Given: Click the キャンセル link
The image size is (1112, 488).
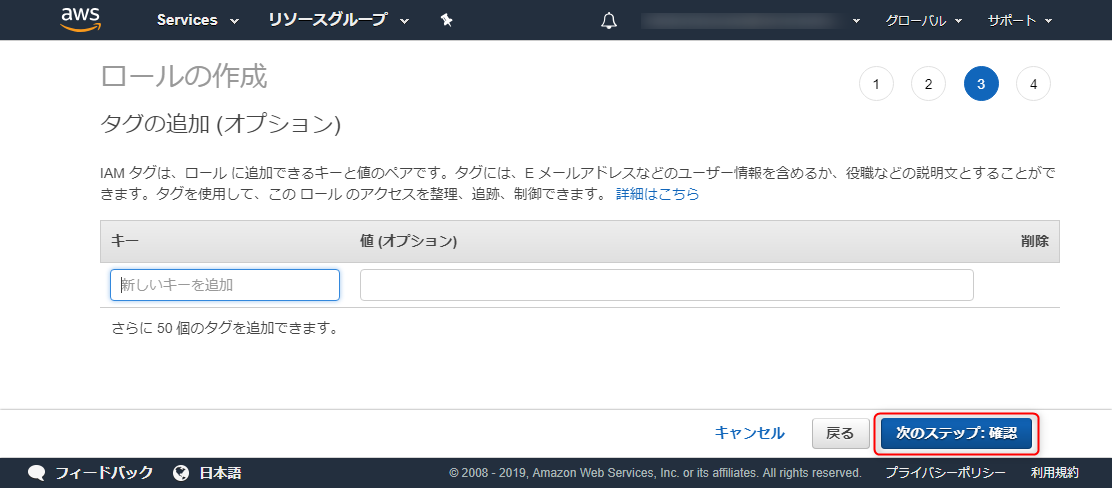Looking at the screenshot, I should pyautogui.click(x=750, y=433).
